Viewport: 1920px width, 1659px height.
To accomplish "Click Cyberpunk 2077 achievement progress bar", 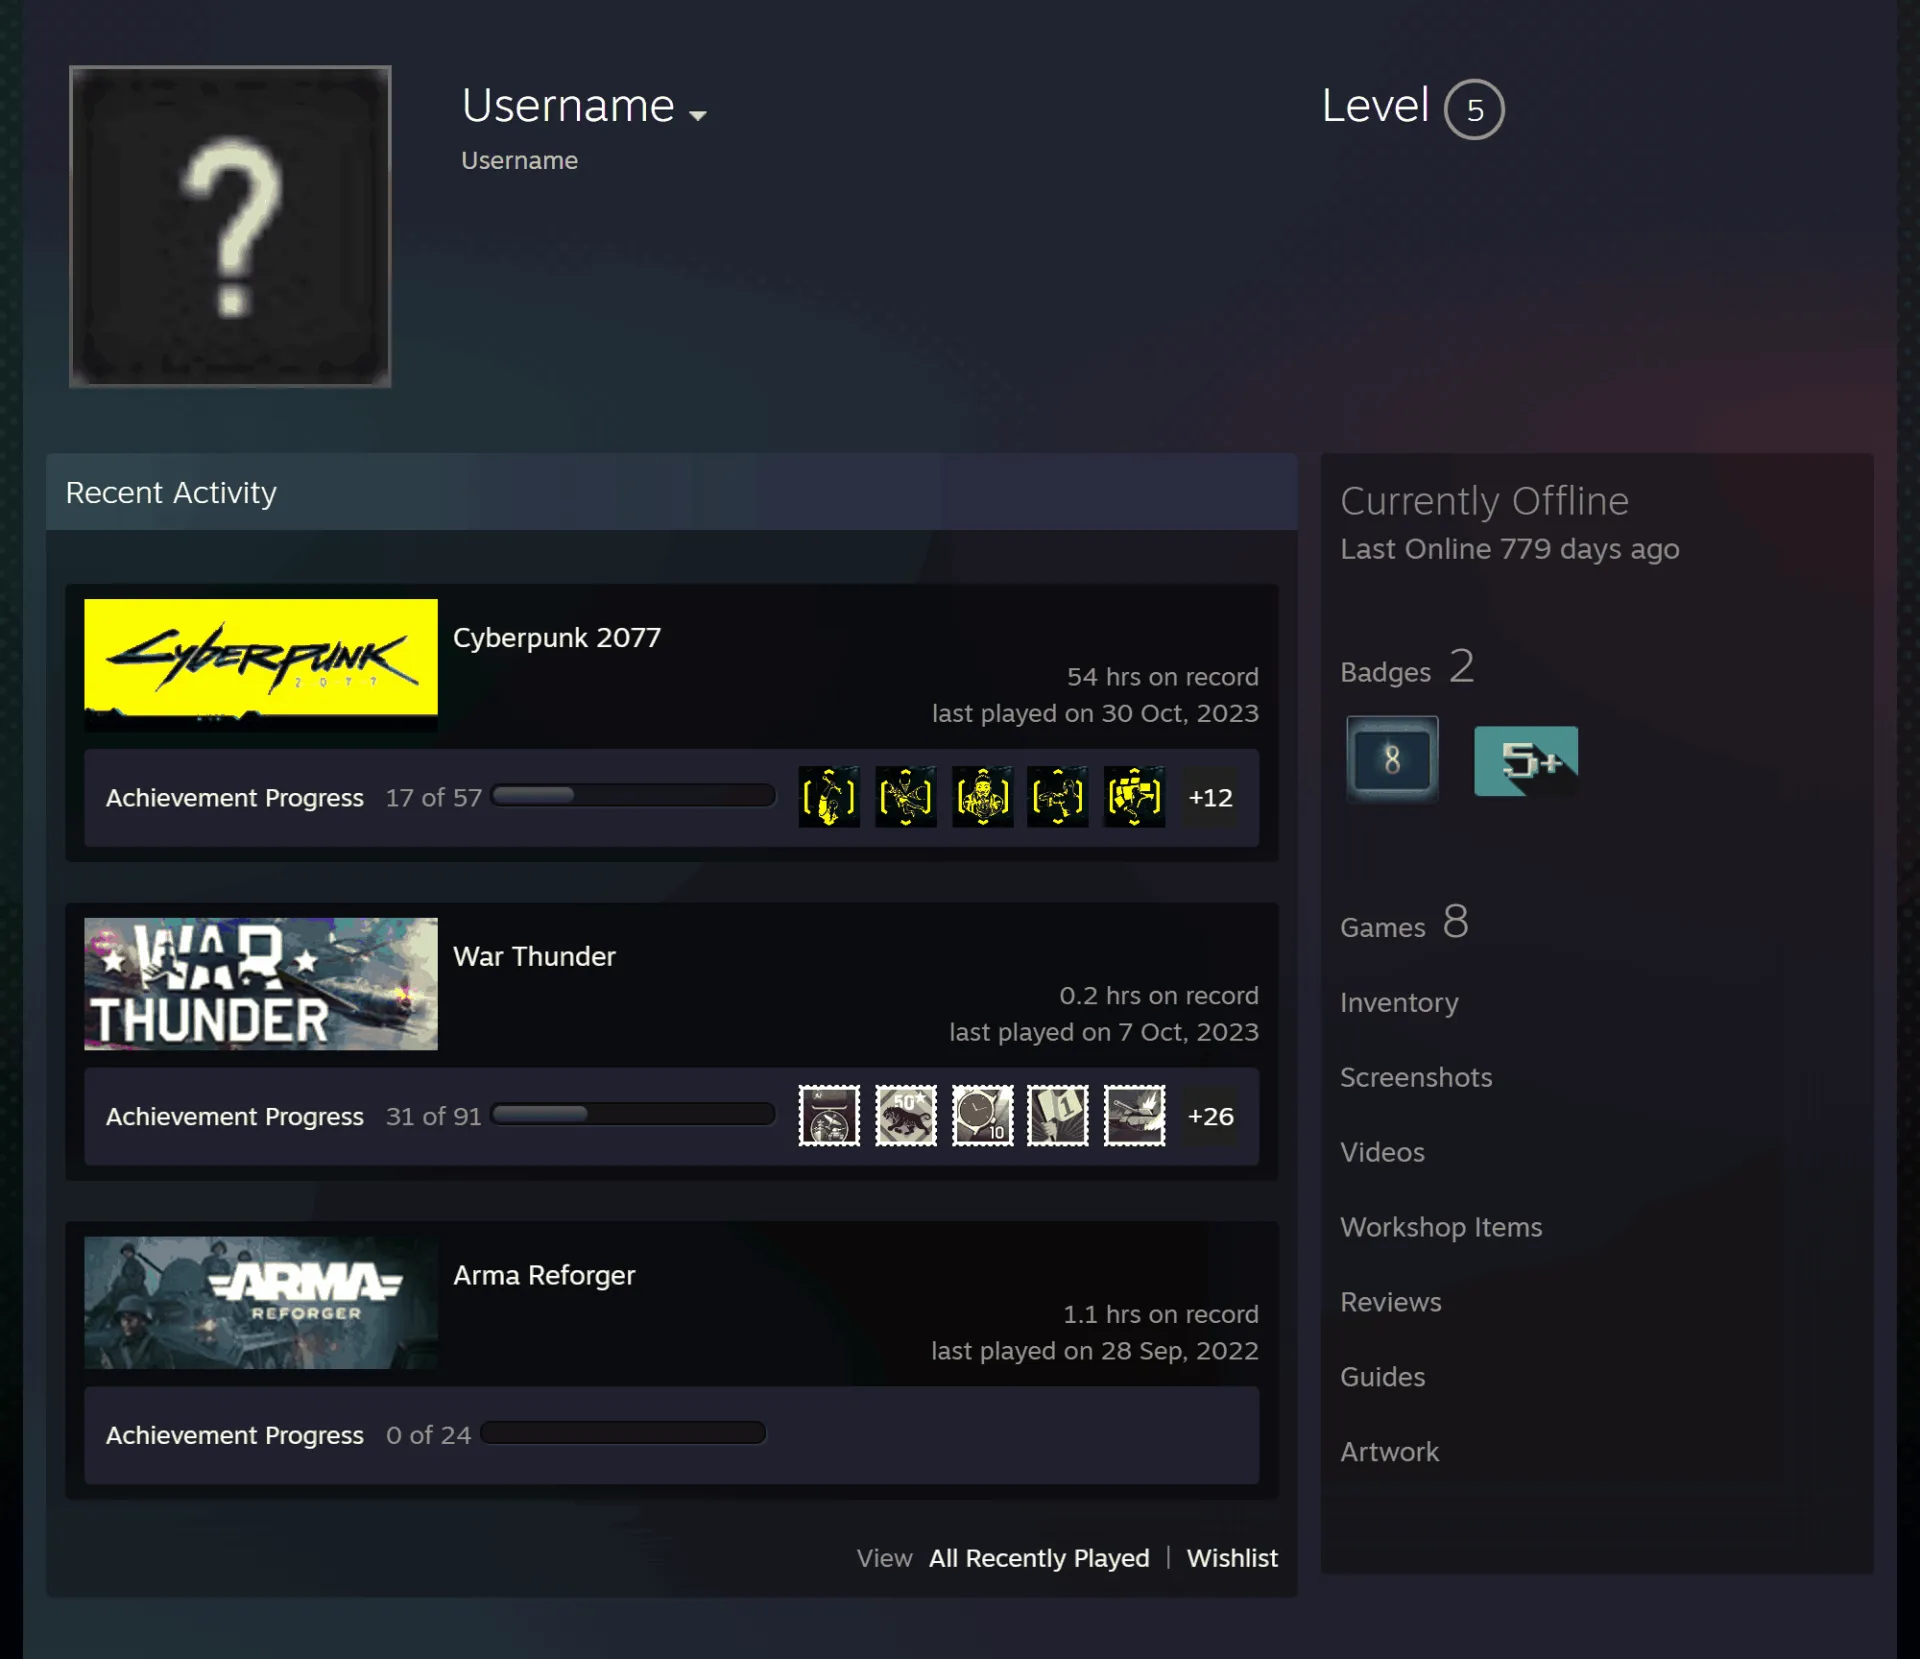I will [x=634, y=795].
